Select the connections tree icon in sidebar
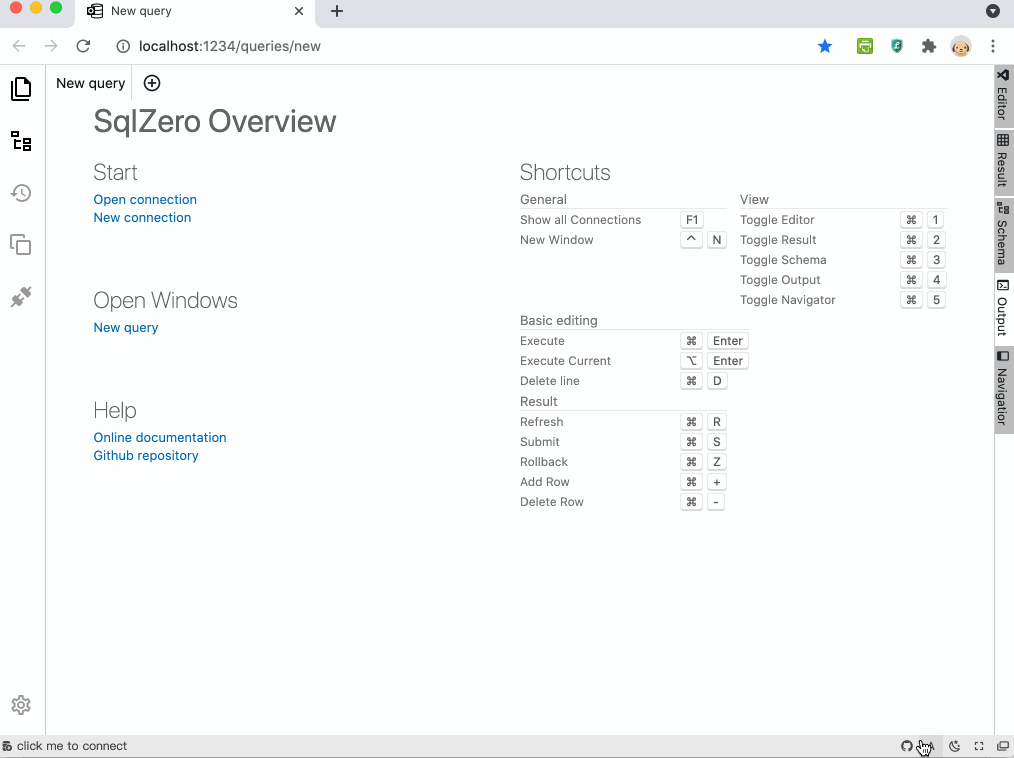The width and height of the screenshot is (1014, 758). 21,141
